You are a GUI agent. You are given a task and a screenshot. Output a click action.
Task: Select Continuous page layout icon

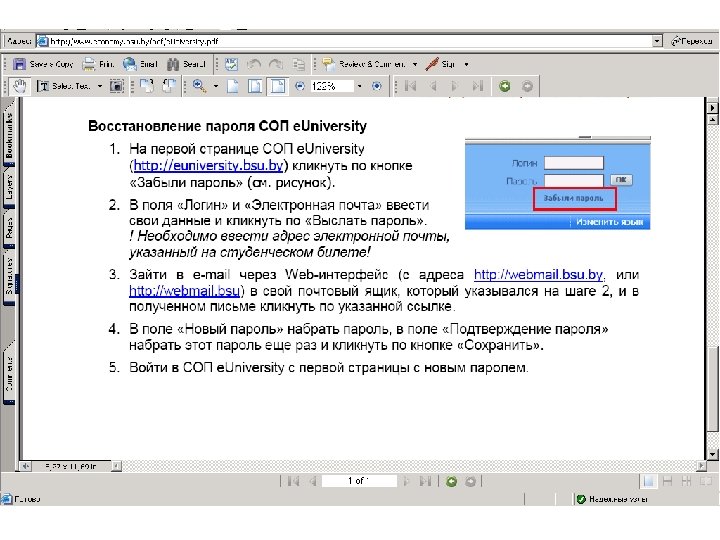668,481
